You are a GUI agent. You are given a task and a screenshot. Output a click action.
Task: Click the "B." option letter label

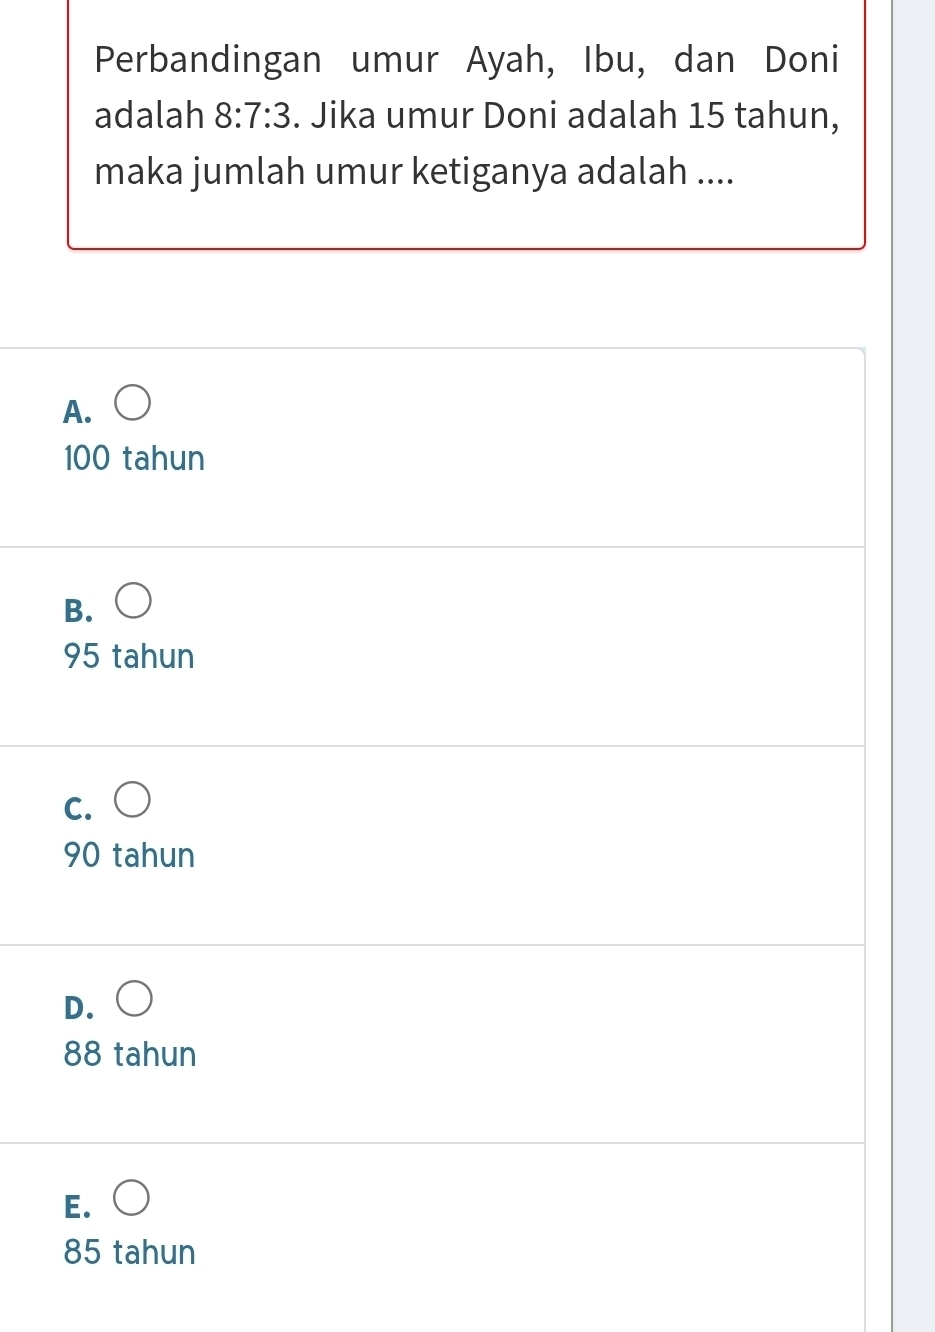[77, 609]
